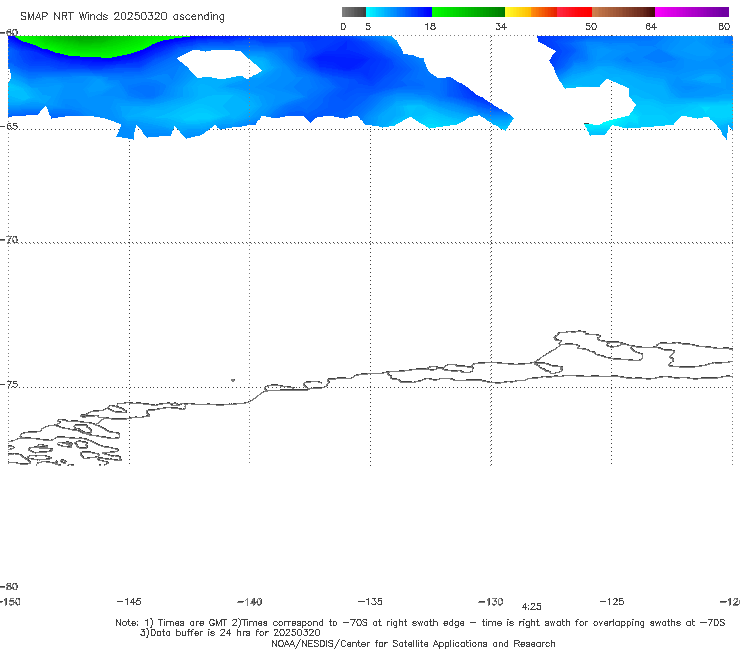Image resolution: width=740 pixels, height=650 pixels.
Task: Click the brown segment of the color bar
Action: click(x=623, y=12)
